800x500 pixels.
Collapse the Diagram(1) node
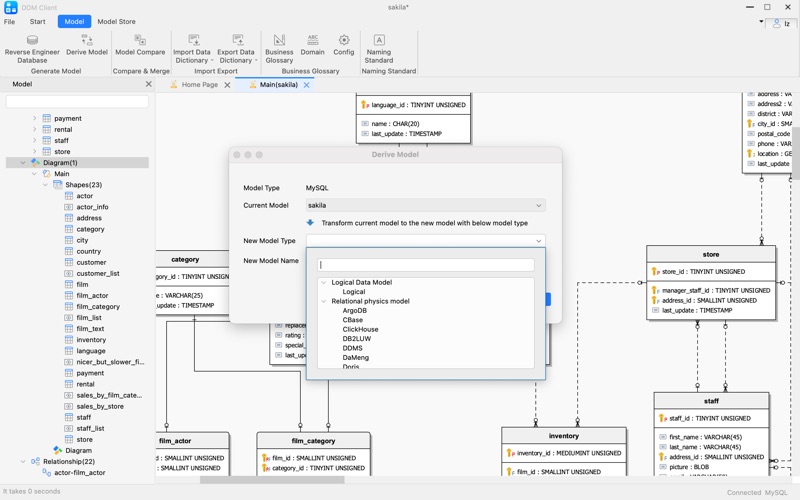(23, 163)
